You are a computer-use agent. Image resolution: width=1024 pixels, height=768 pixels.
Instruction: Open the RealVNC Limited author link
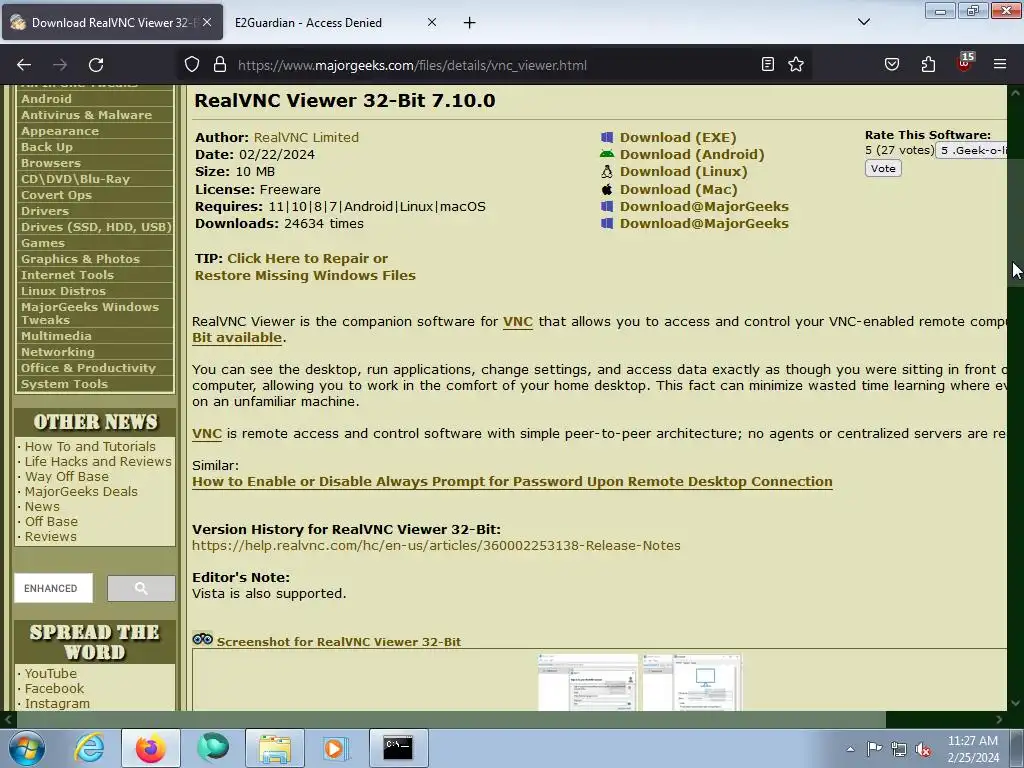tap(306, 138)
